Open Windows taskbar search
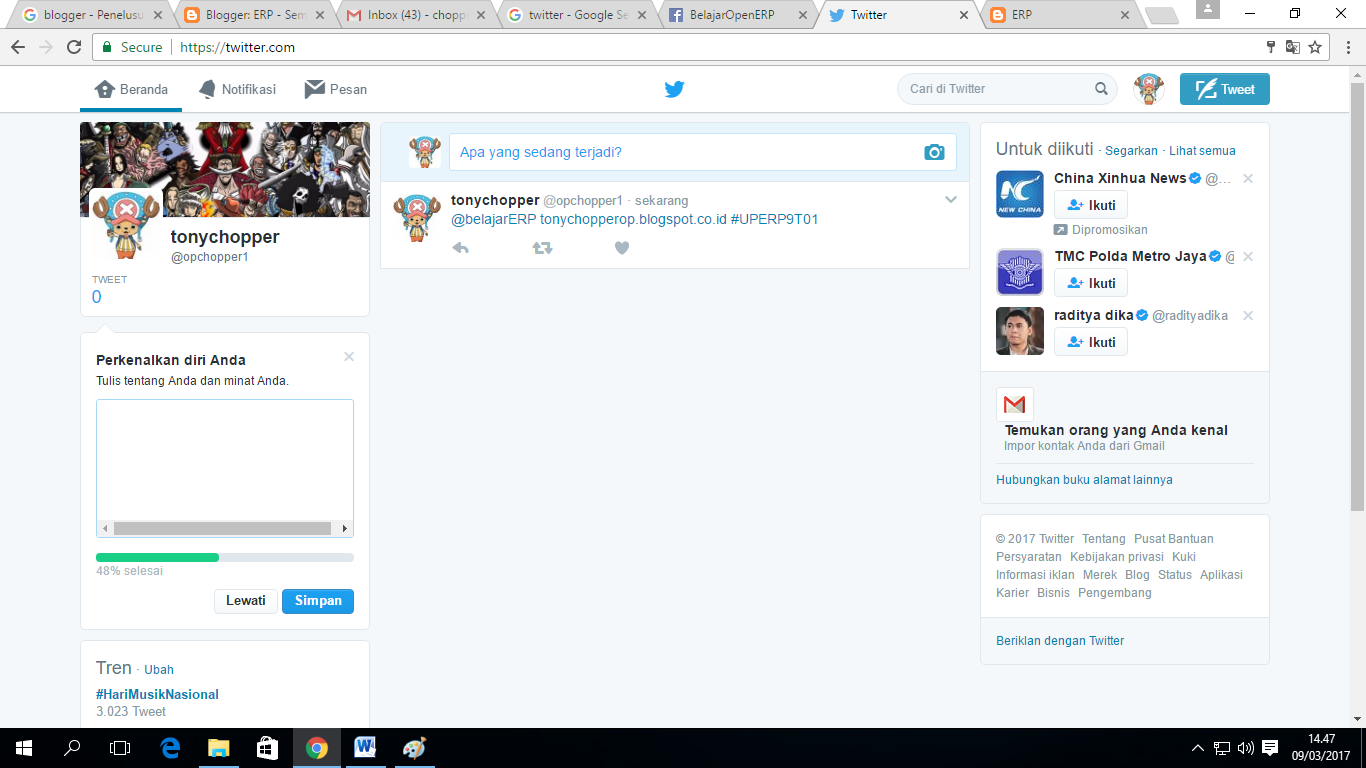 coord(72,748)
